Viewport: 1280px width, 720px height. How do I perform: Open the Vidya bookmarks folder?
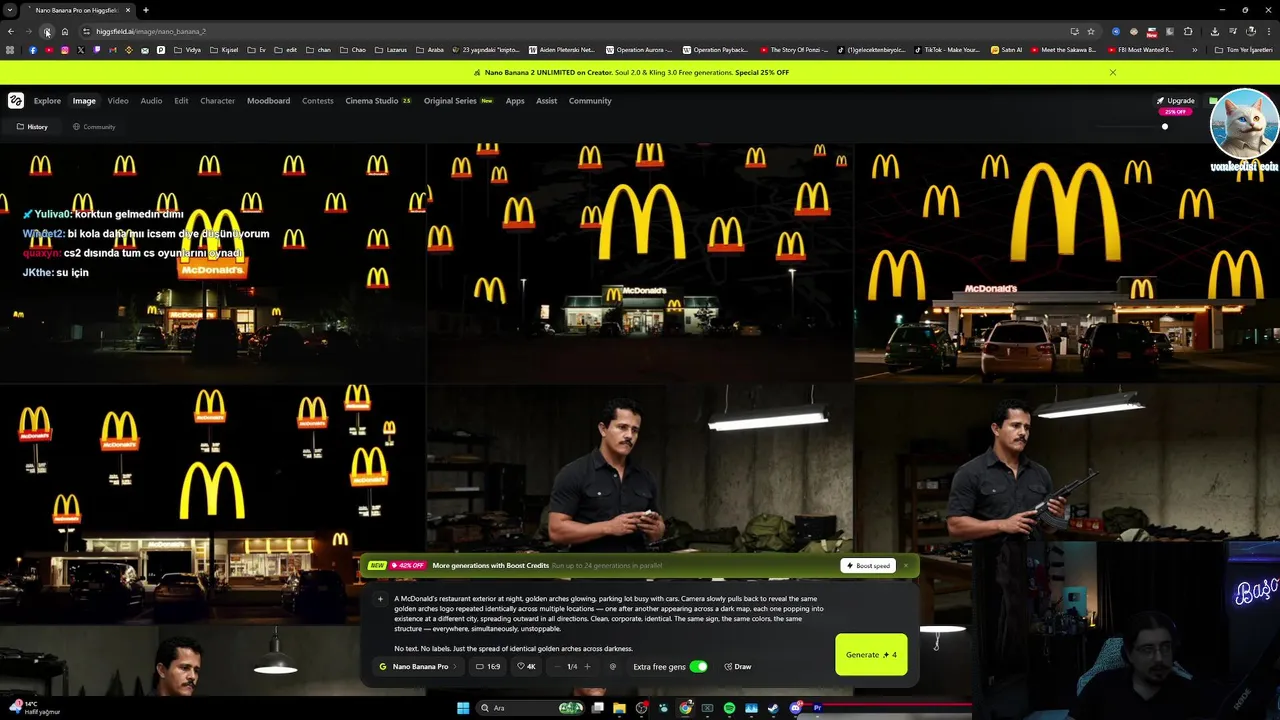click(x=187, y=50)
